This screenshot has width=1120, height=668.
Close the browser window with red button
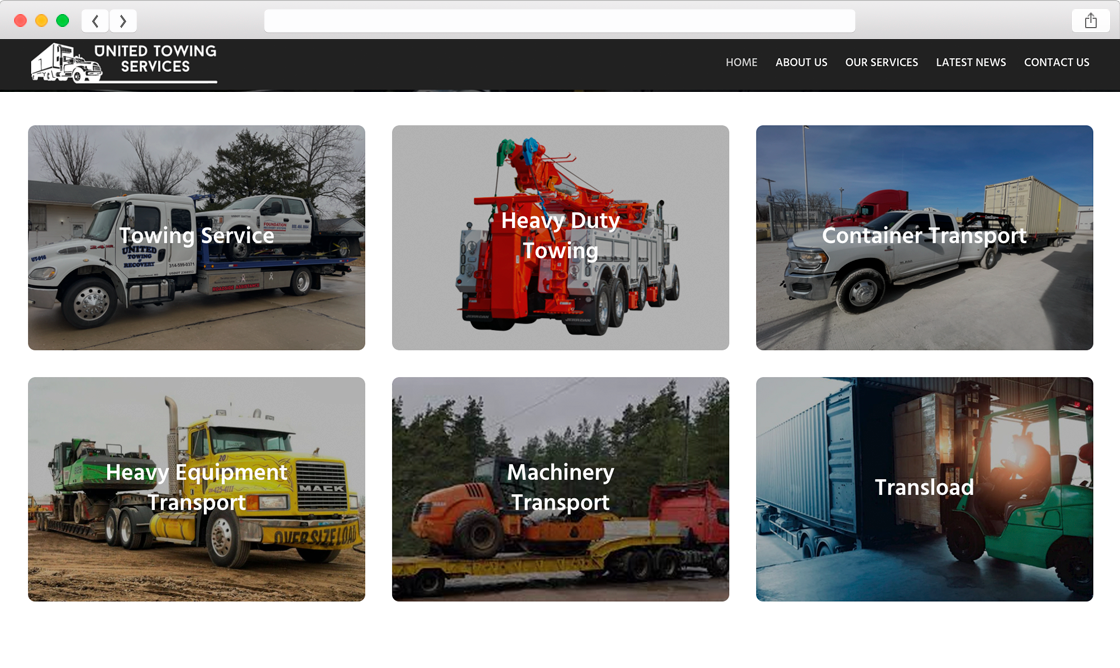[x=20, y=21]
